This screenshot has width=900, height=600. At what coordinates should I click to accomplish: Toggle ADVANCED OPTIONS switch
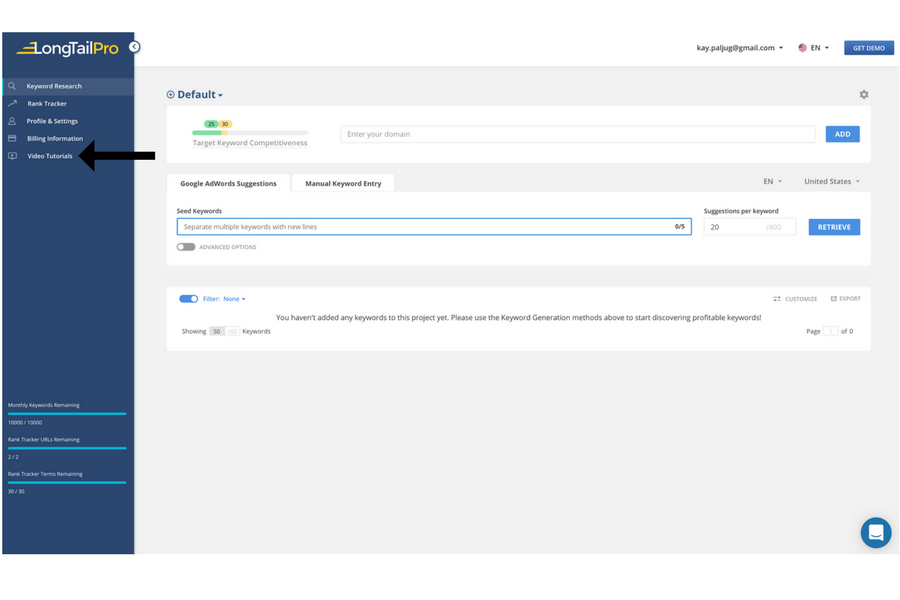pos(186,247)
